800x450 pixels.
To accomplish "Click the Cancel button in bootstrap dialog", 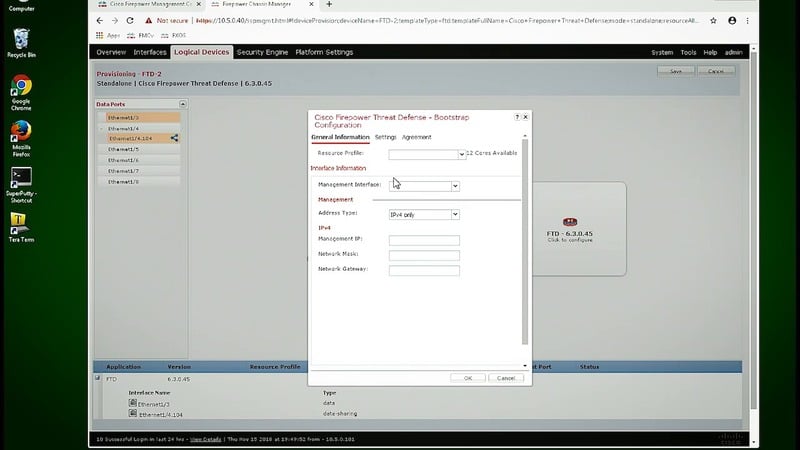I will click(x=505, y=378).
